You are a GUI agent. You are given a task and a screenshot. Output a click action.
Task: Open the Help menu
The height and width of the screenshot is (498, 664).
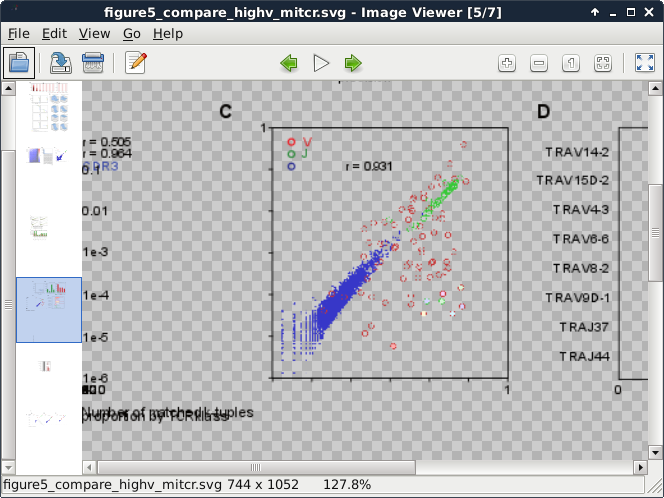[168, 33]
